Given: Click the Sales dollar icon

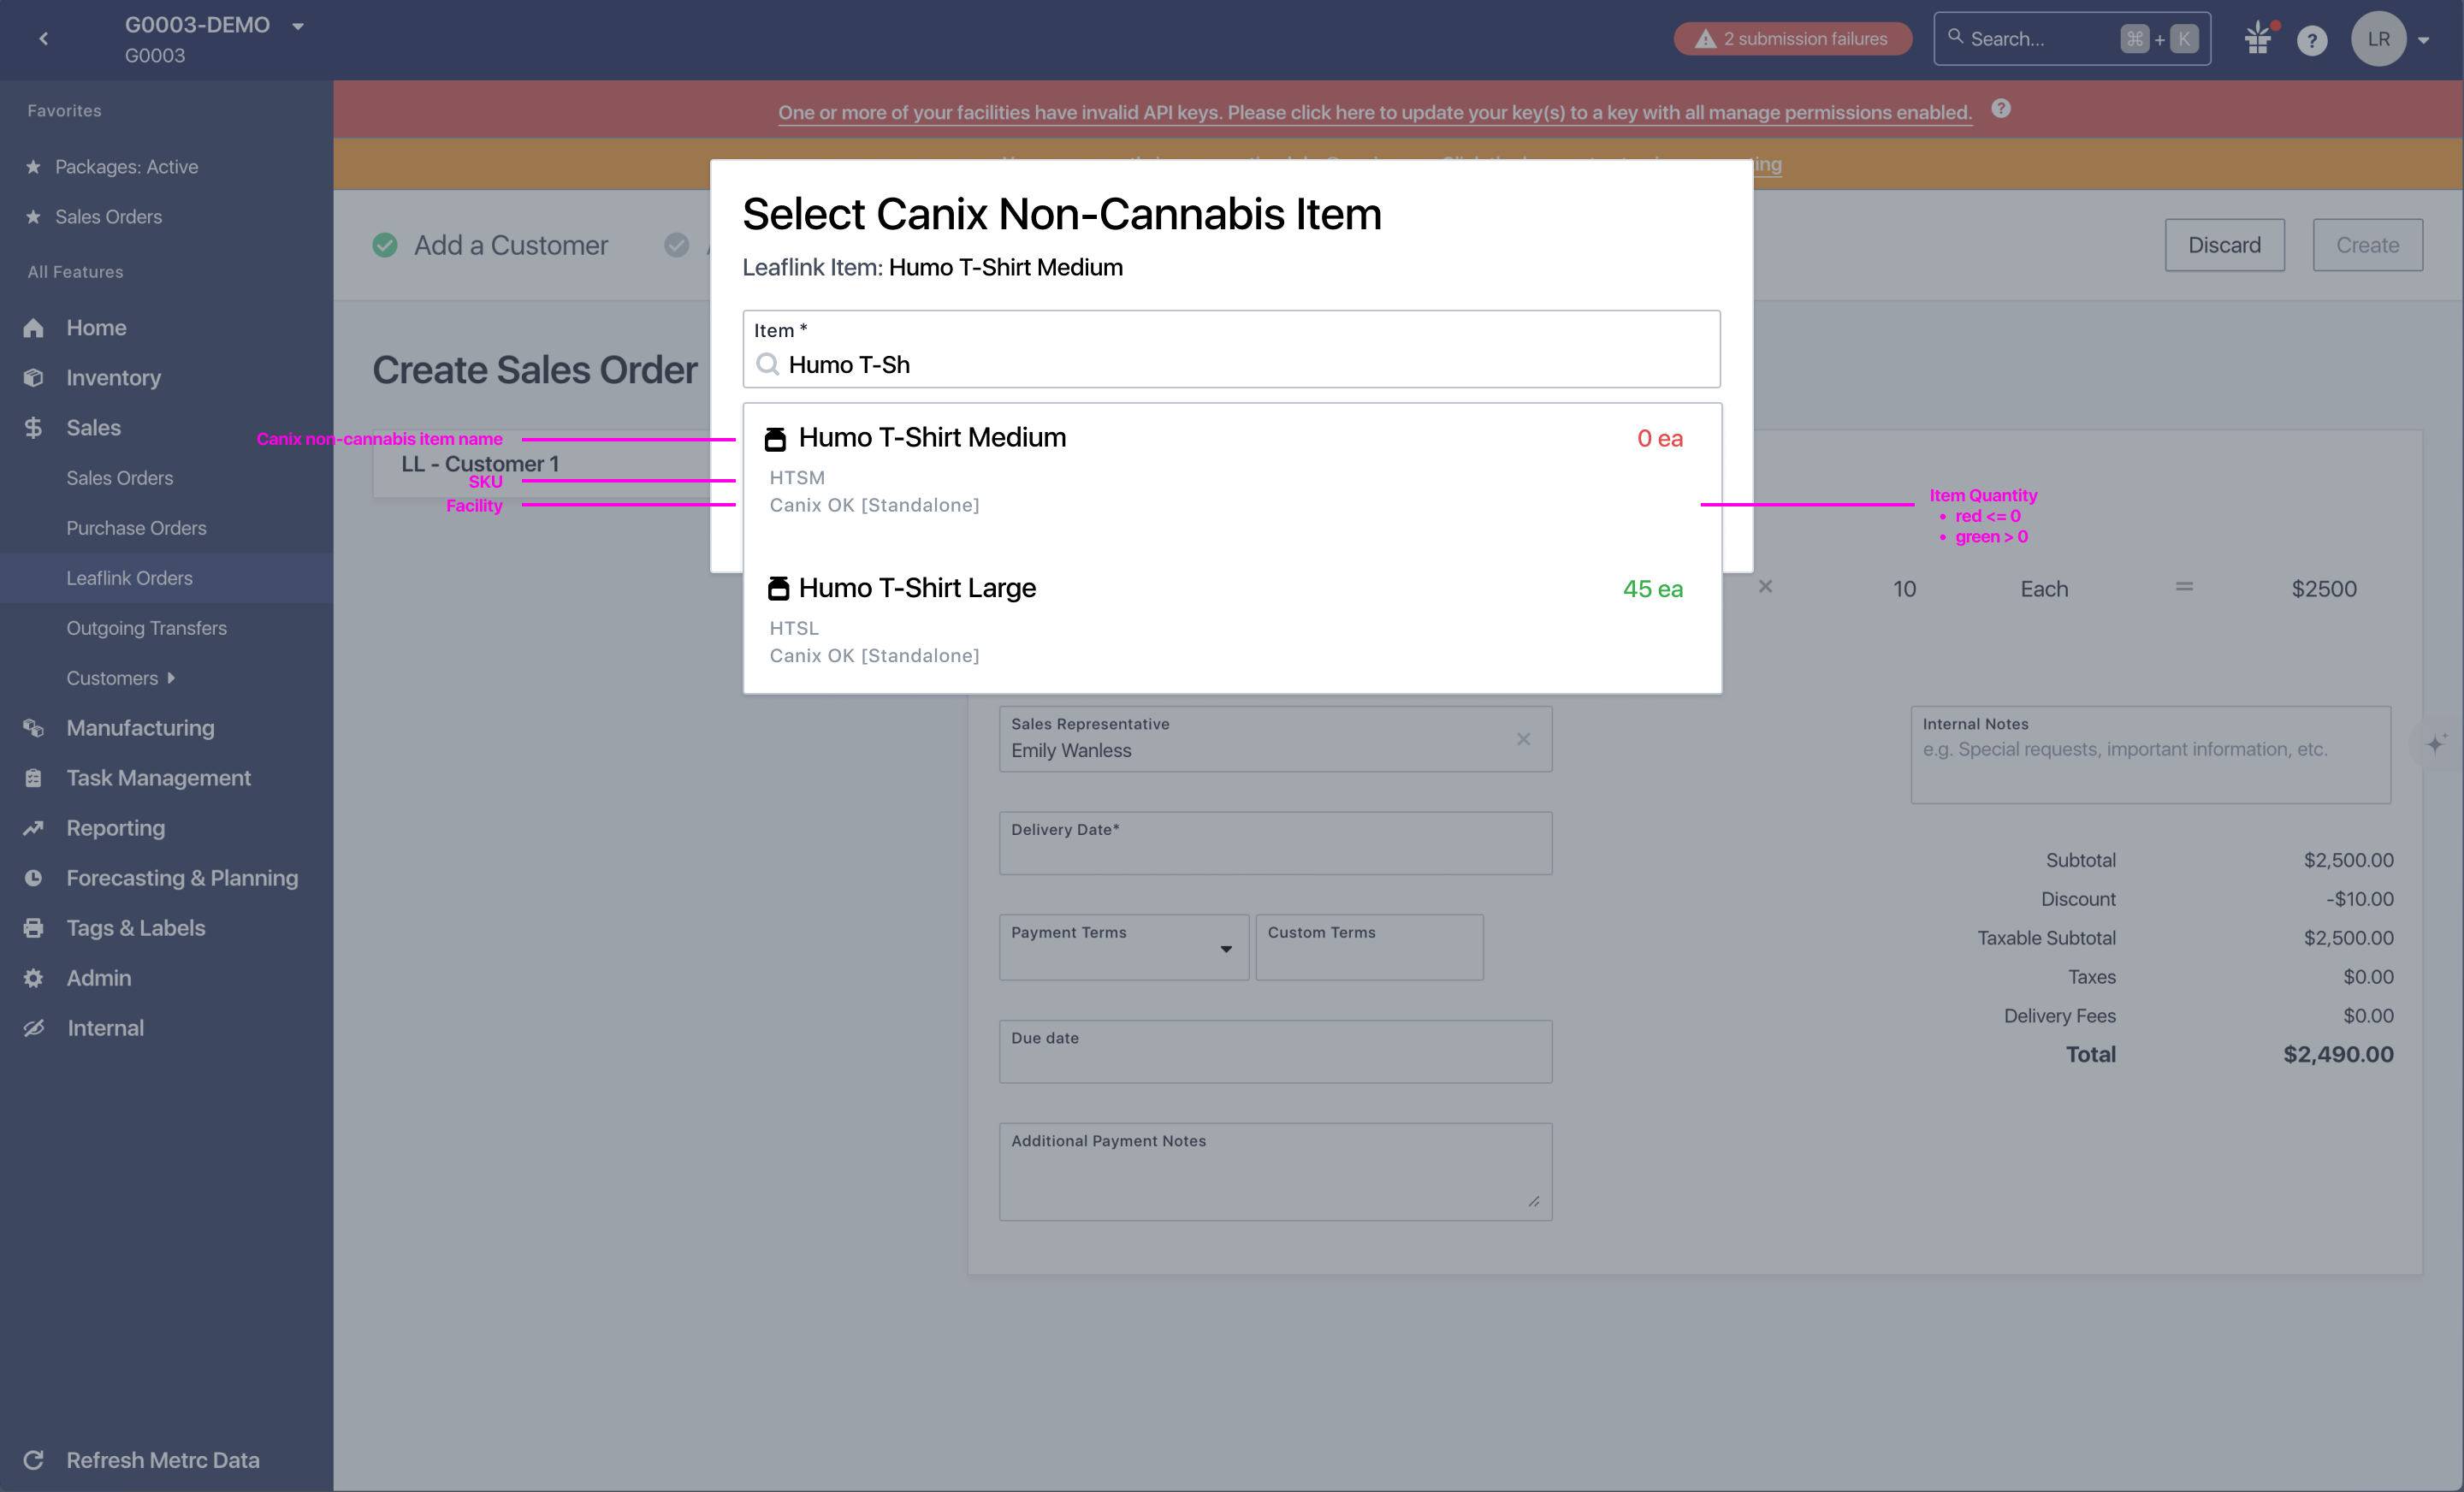Looking at the screenshot, I should tap(33, 428).
